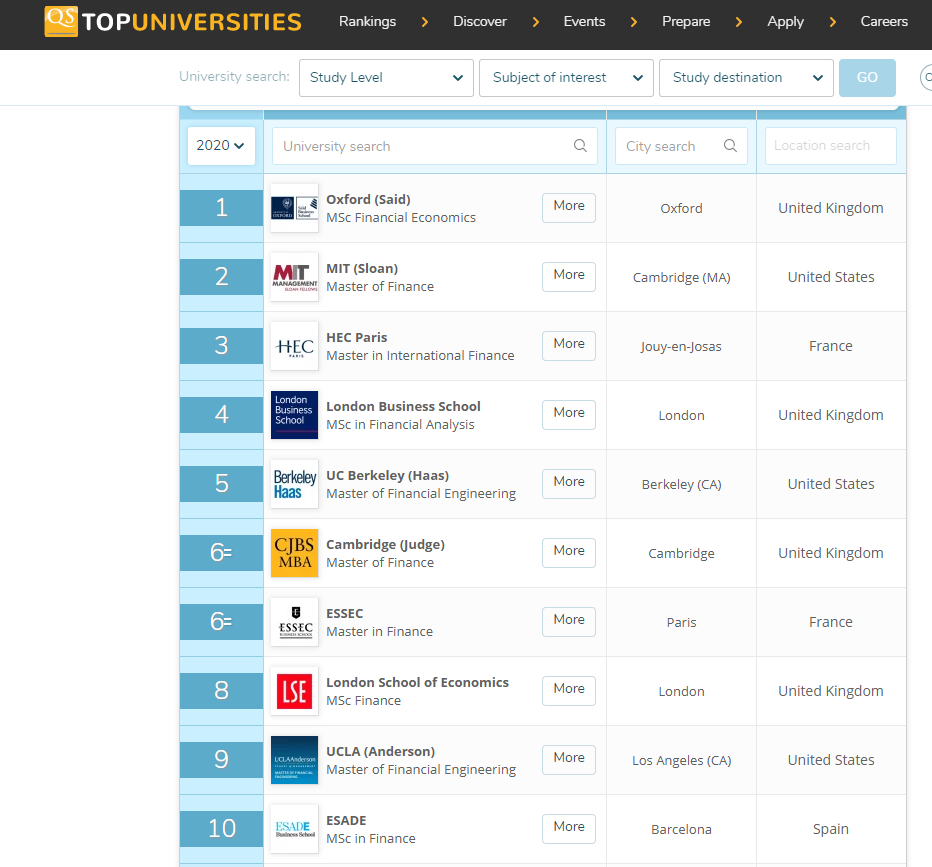932x867 pixels.
Task: Select the MSc Financial Economics program text
Action: [401, 217]
